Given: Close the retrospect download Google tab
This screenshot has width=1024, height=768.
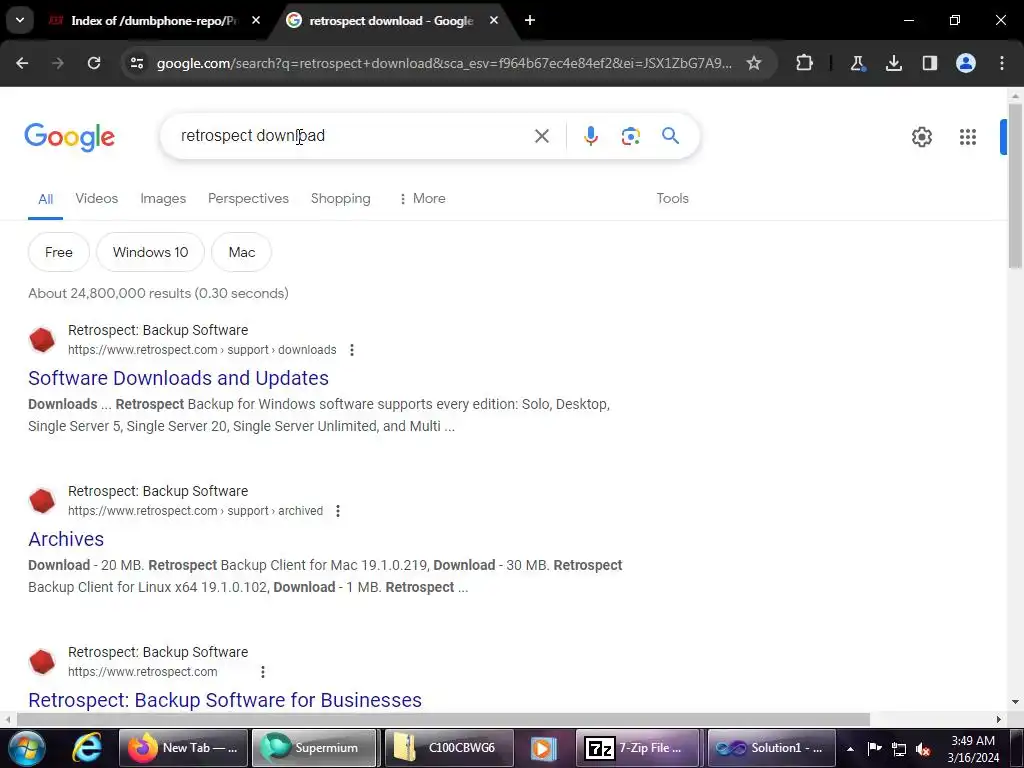Looking at the screenshot, I should 494,20.
